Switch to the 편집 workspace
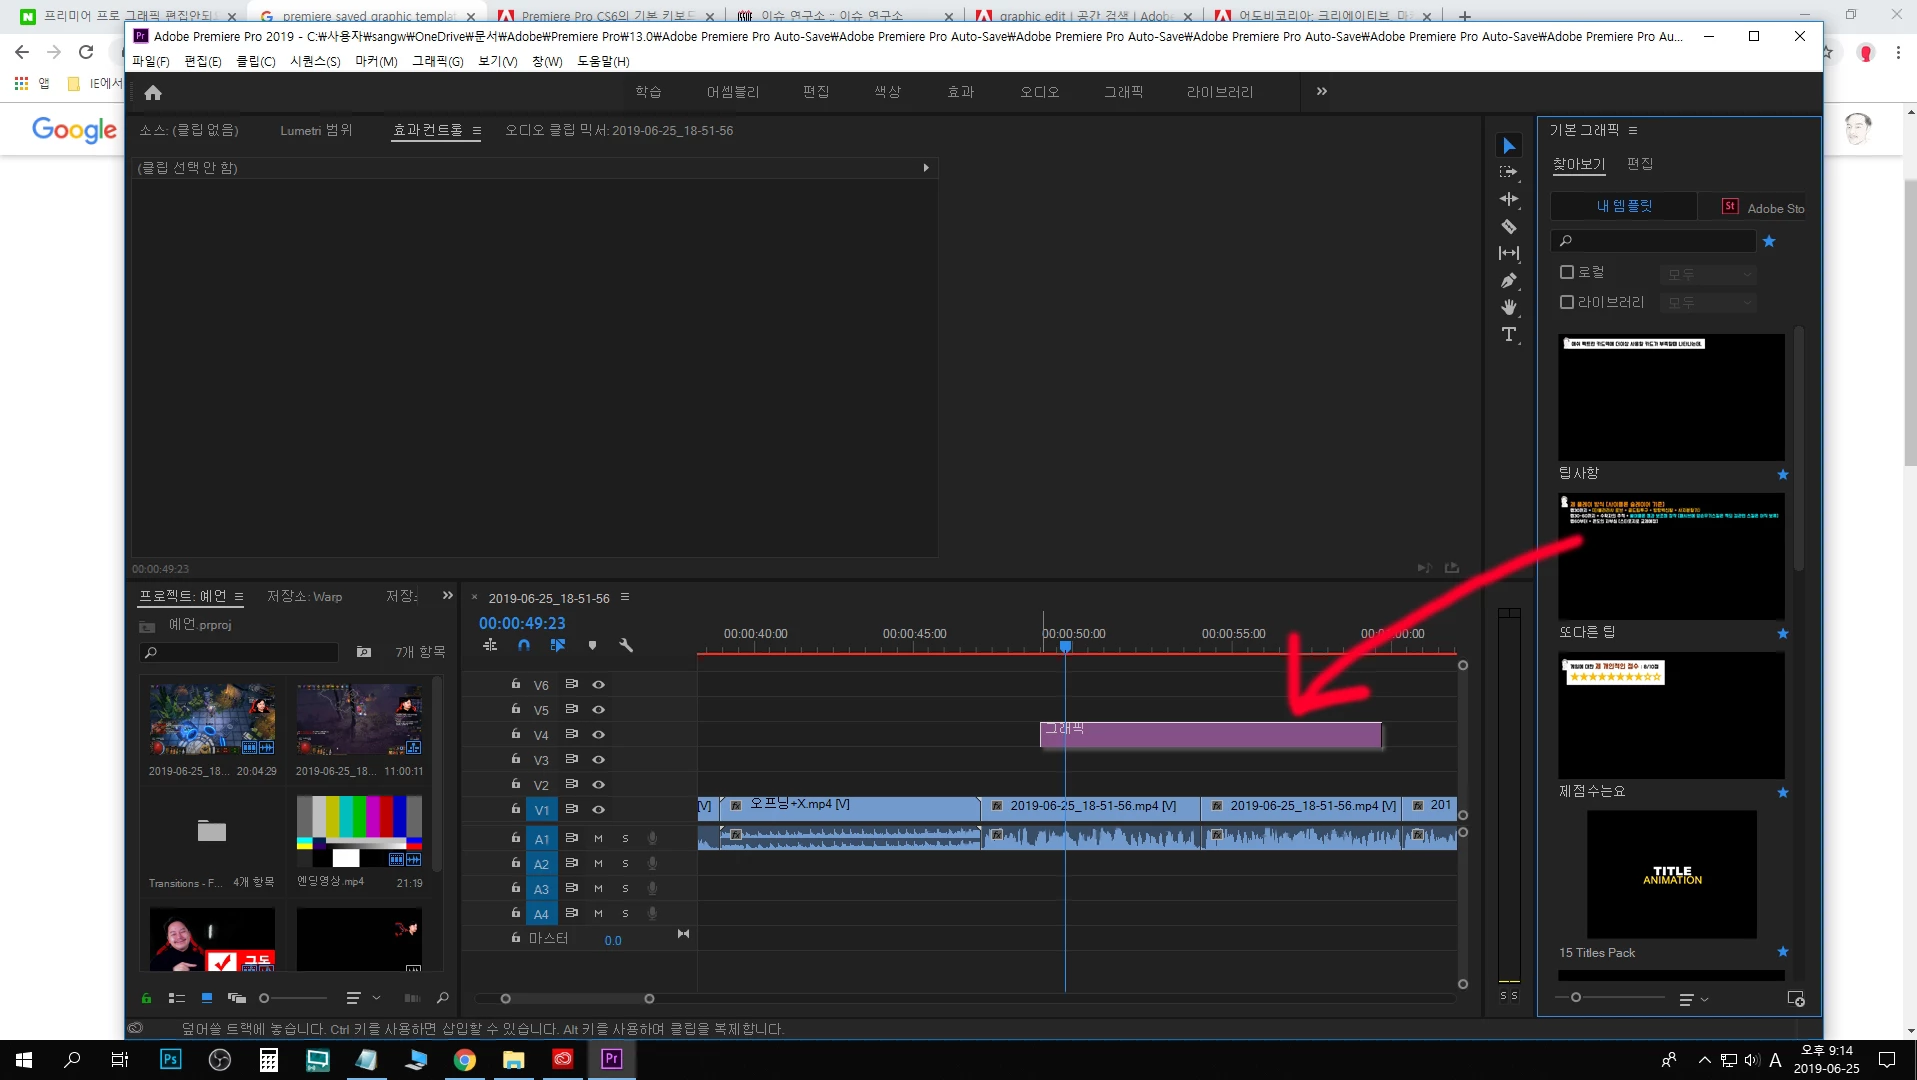The height and width of the screenshot is (1080, 1917). [816, 92]
